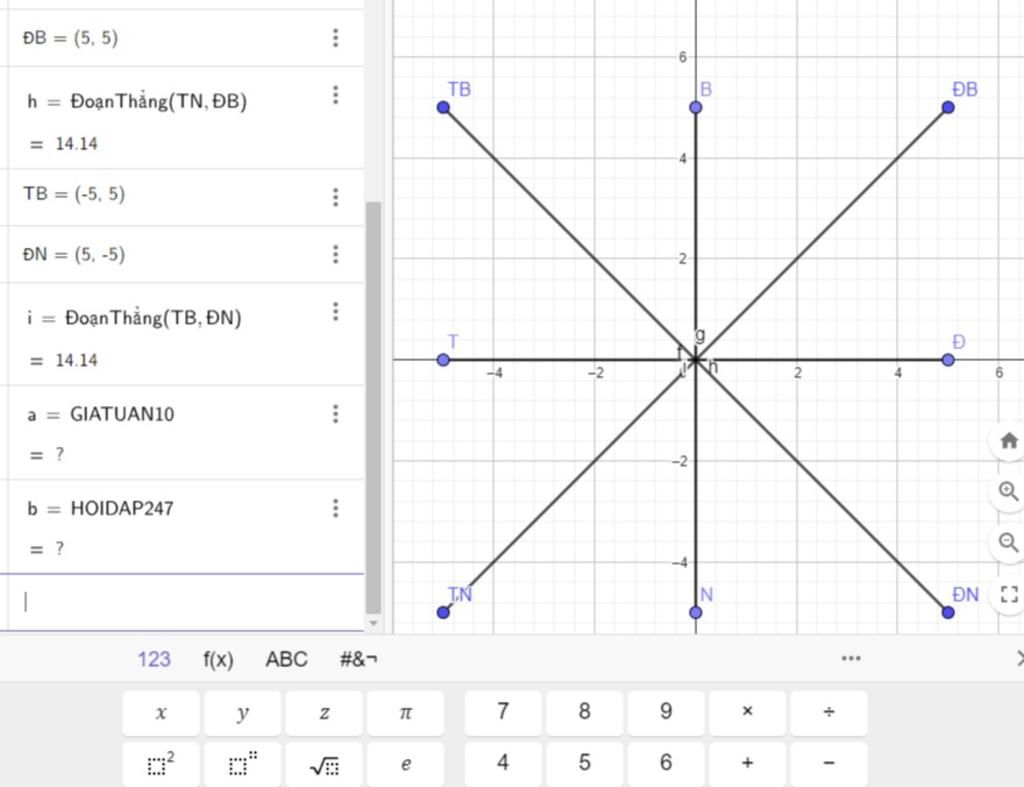Viewport: 1024px width, 787px height.
Task: Switch to ABC keyboard tab
Action: point(286,659)
